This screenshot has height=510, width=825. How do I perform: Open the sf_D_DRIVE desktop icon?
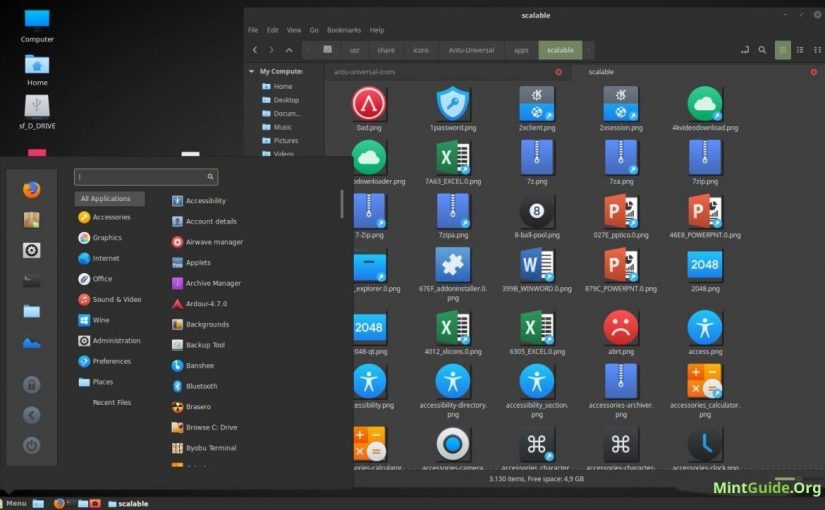pyautogui.click(x=37, y=112)
